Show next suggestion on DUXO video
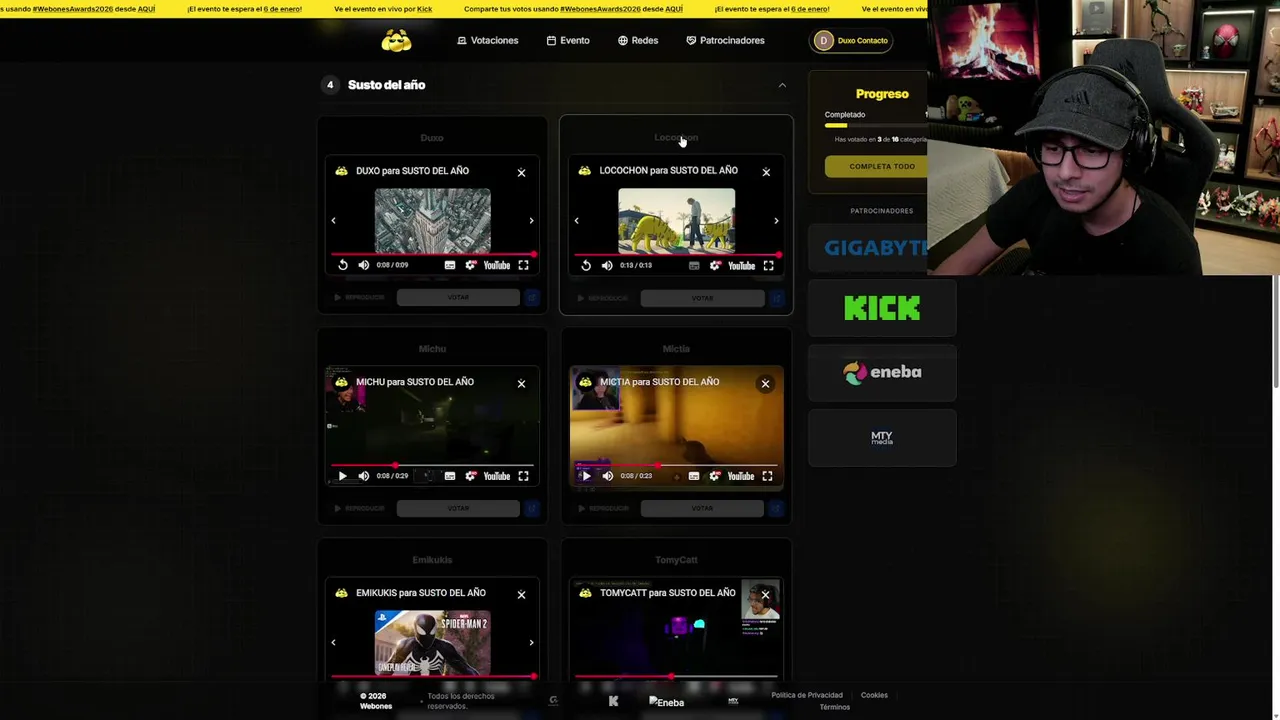 click(531, 220)
